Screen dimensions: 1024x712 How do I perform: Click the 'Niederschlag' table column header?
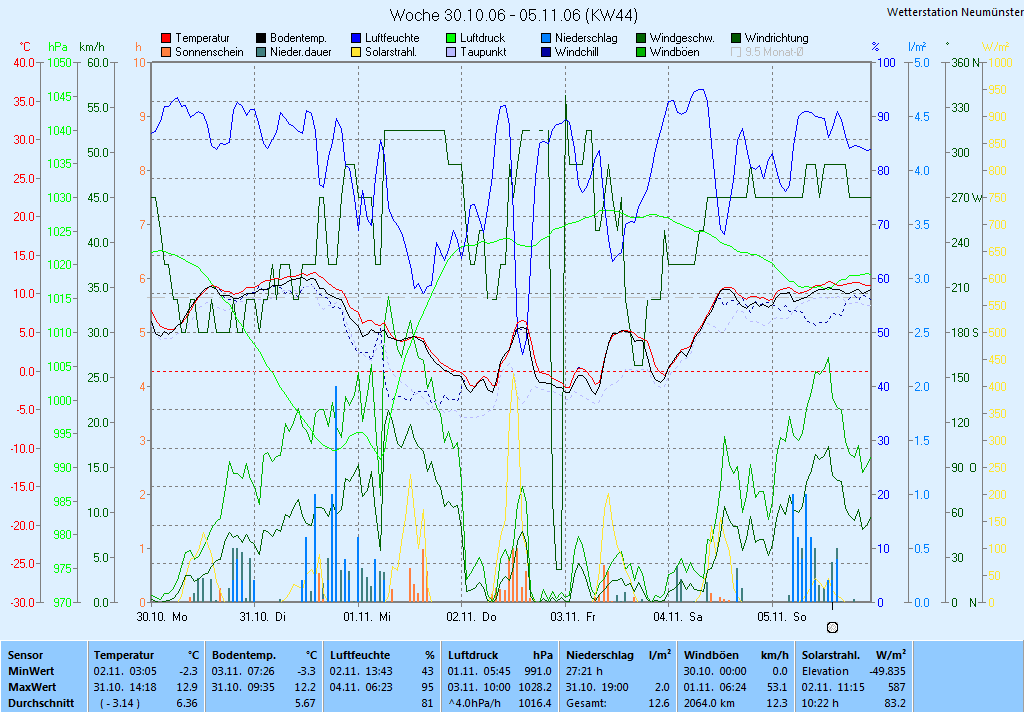tap(600, 655)
